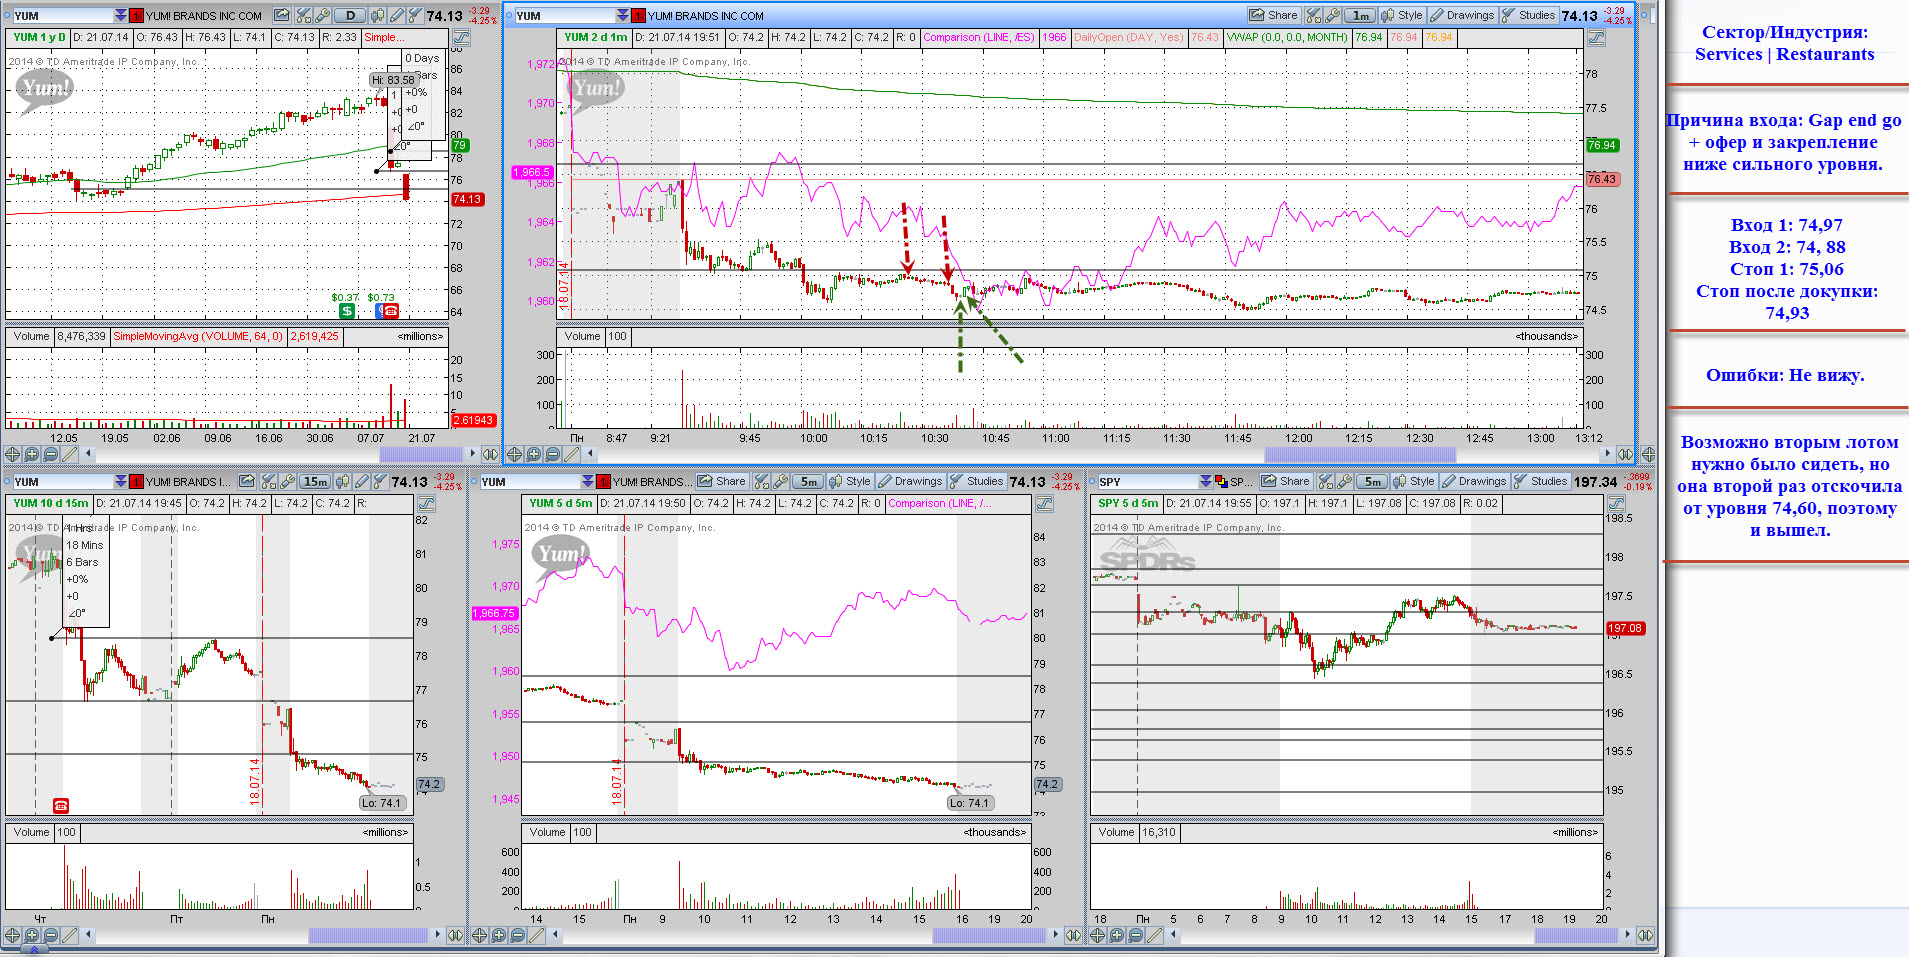Select crosshair pan tool under YUM 1m chart

tap(514, 454)
